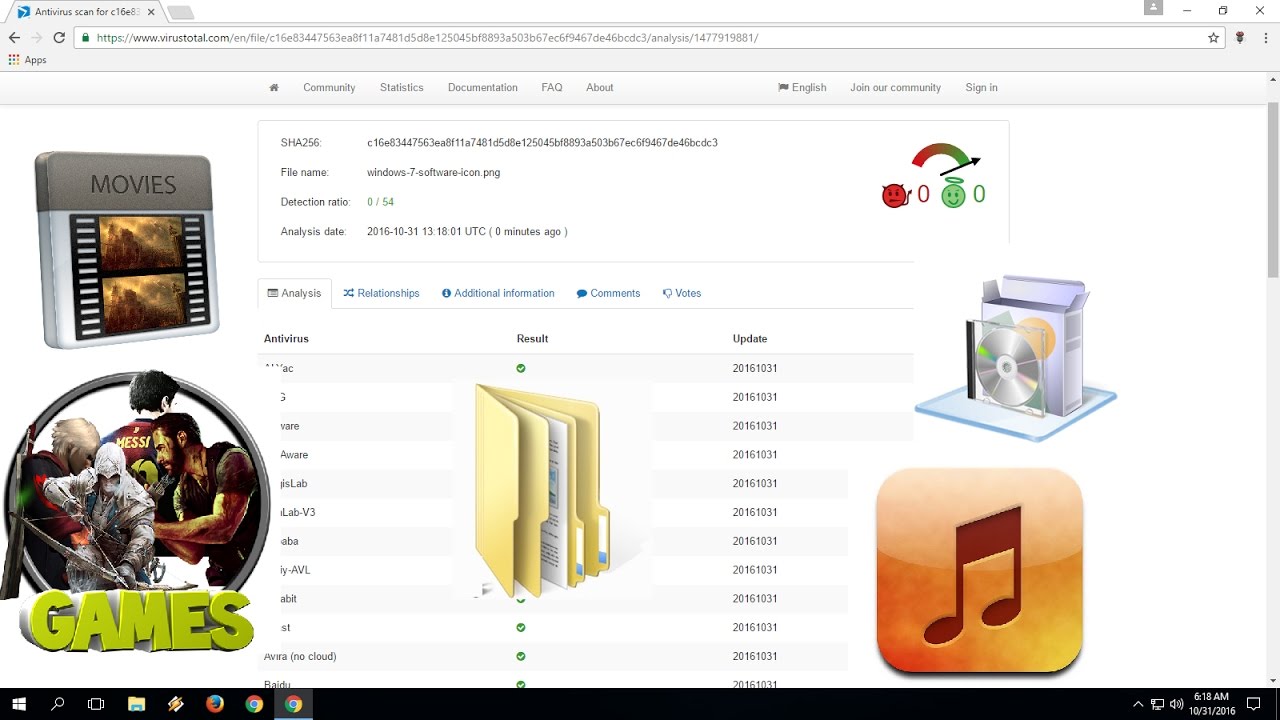Screen dimensions: 1280x720
Task: Open the FAQ nav link
Action: click(552, 88)
